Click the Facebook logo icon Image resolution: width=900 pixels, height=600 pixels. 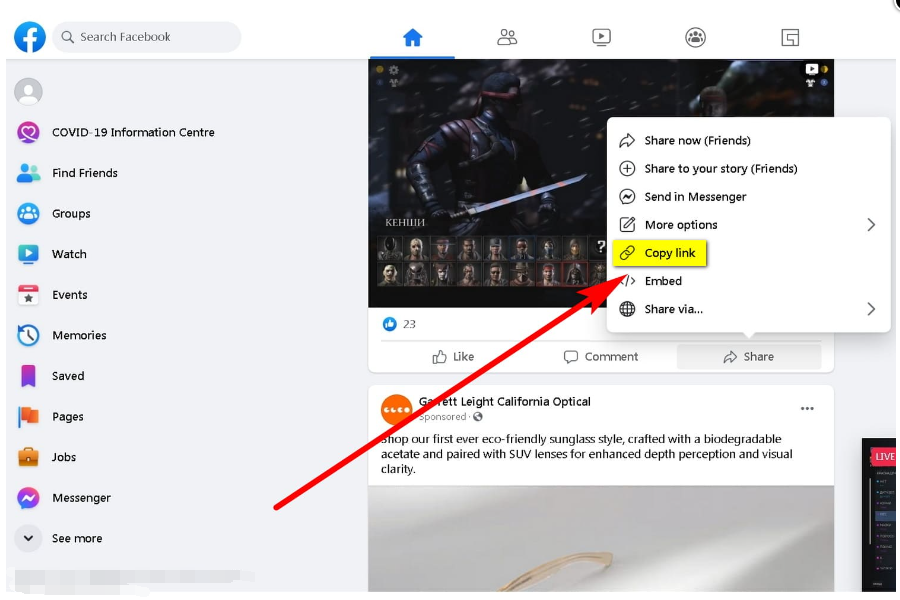click(30, 37)
